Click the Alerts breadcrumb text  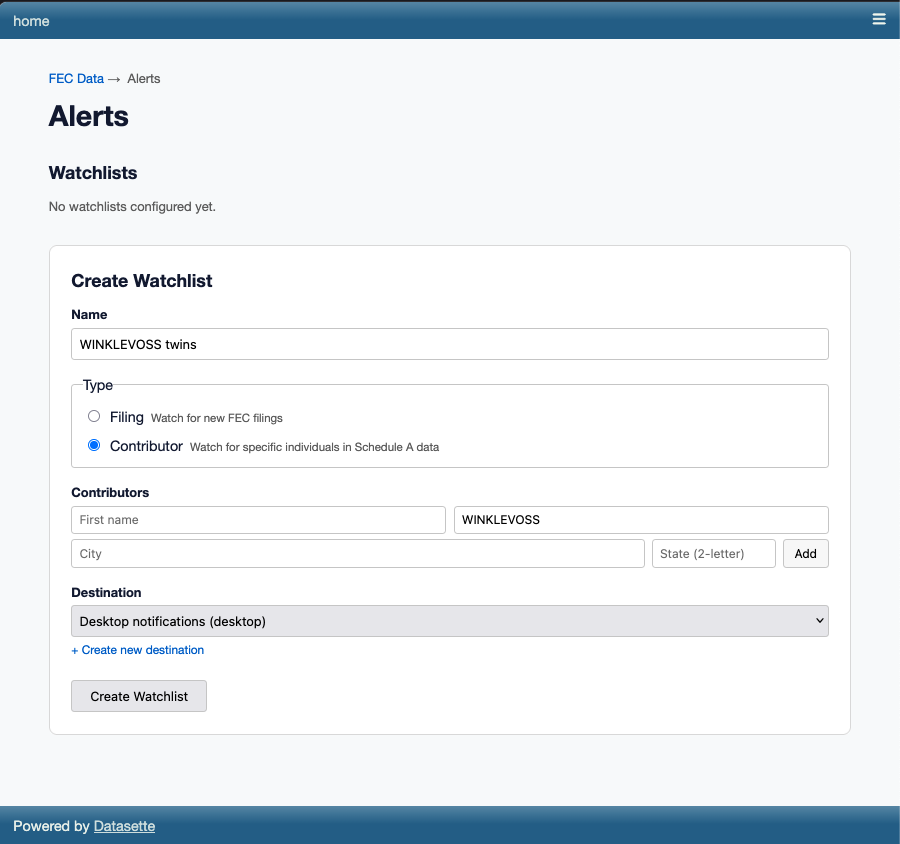[x=144, y=78]
